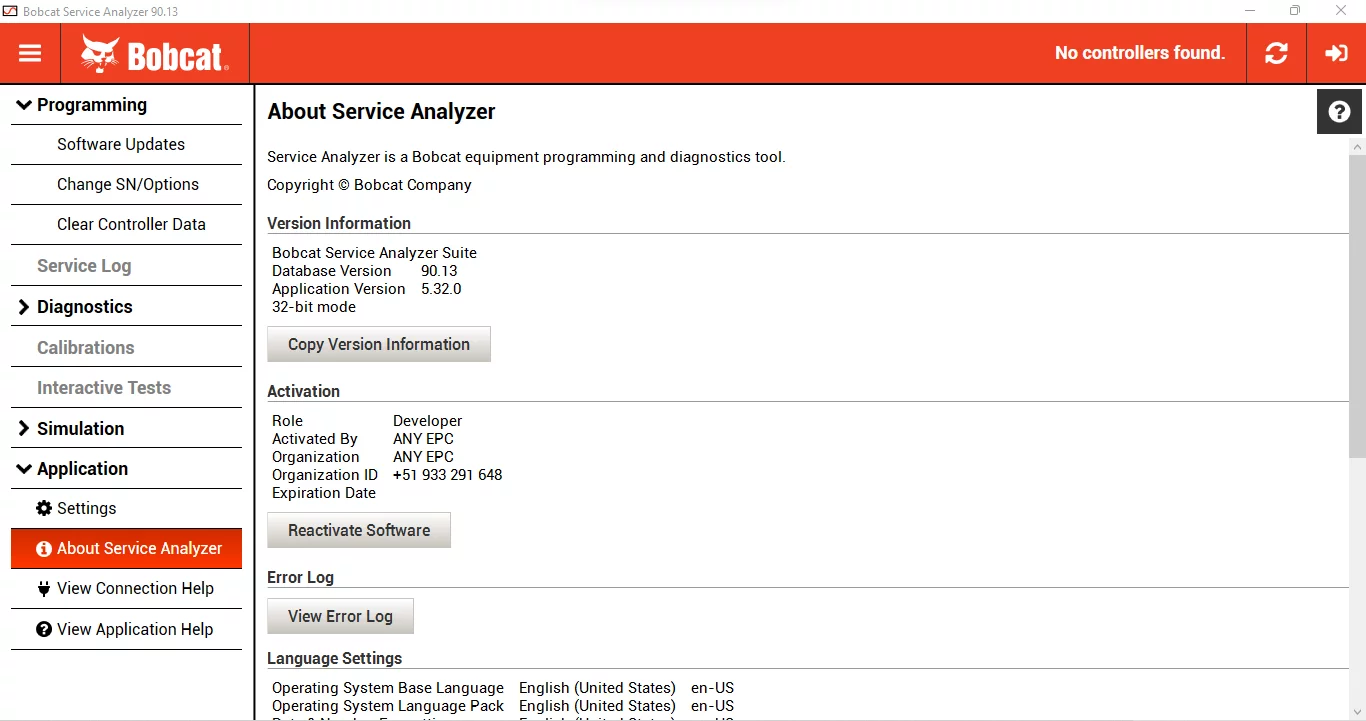Open Clear Controller Data page
This screenshot has height=721, width=1366.
131,224
